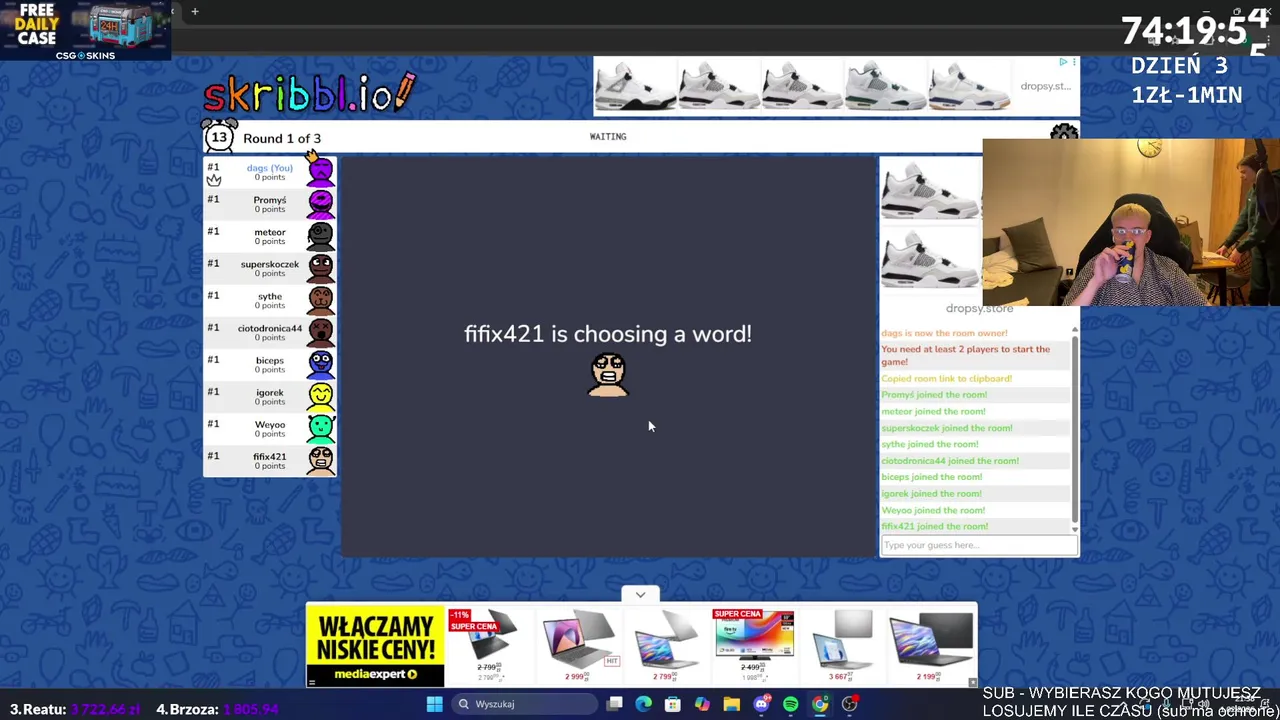1280x720 pixels.
Task: Click 'fifix421 is choosing a word!' text
Action: click(608, 334)
